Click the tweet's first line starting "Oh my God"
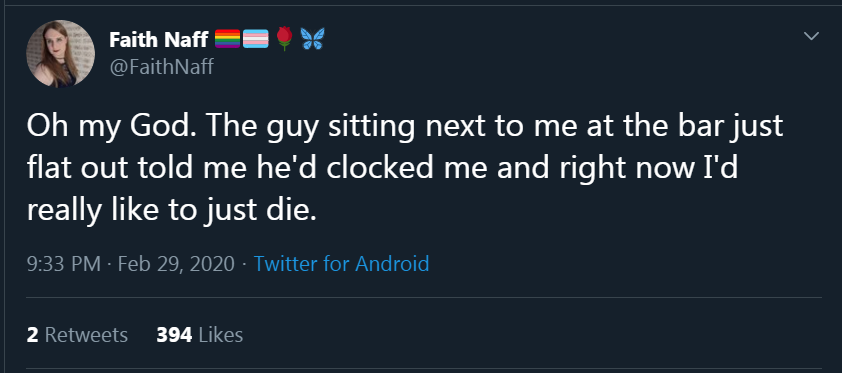The width and height of the screenshot is (842, 373). pos(405,128)
